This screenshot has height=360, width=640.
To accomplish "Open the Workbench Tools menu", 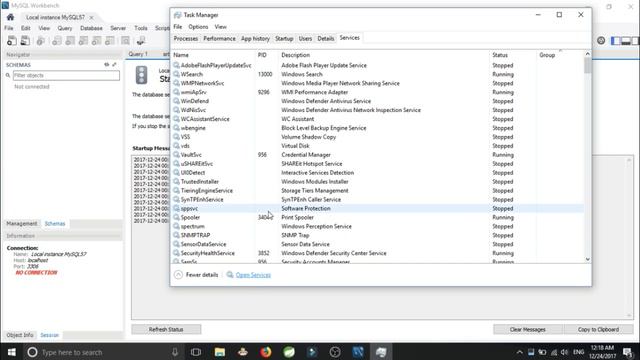I will tap(140, 28).
